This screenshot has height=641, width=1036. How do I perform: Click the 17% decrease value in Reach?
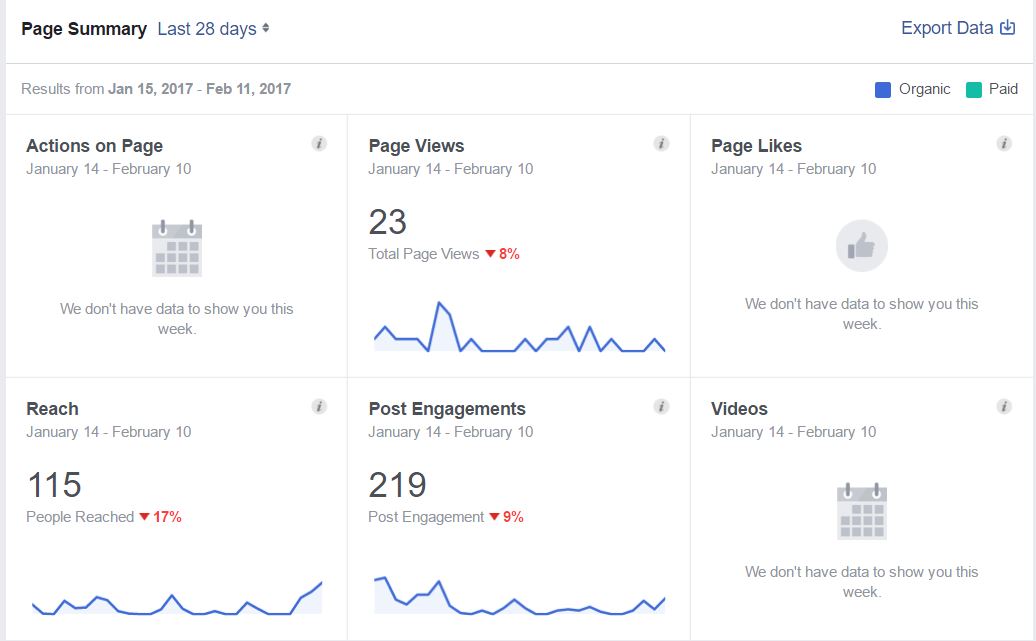(x=167, y=517)
